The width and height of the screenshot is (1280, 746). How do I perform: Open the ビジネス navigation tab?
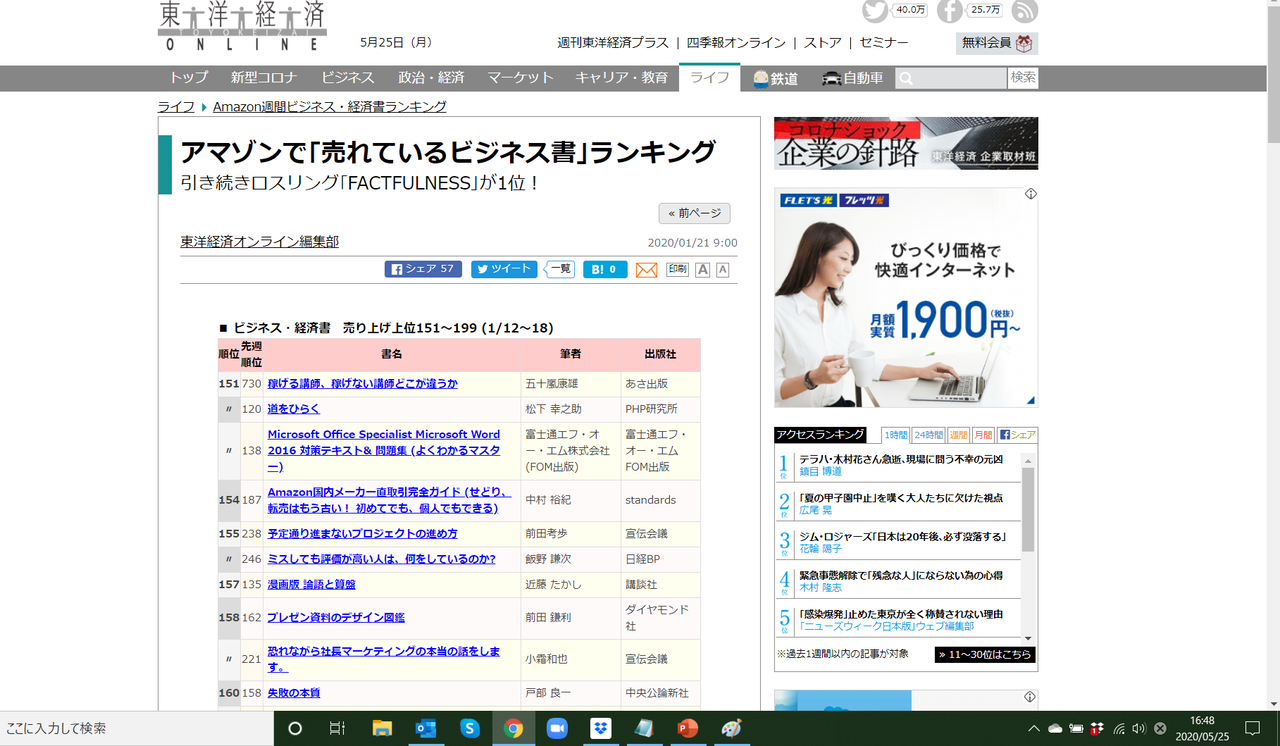[x=348, y=78]
